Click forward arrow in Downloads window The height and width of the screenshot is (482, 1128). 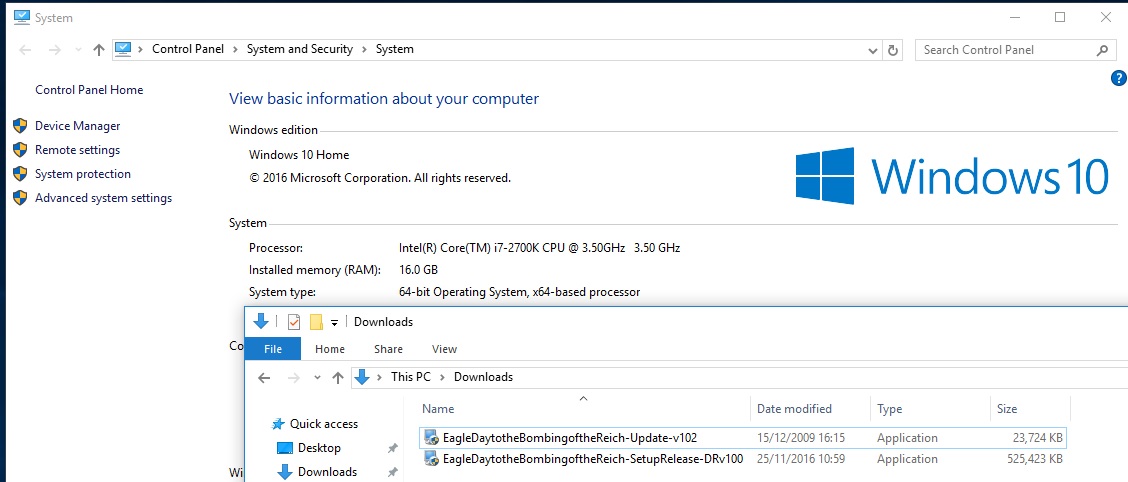(293, 377)
